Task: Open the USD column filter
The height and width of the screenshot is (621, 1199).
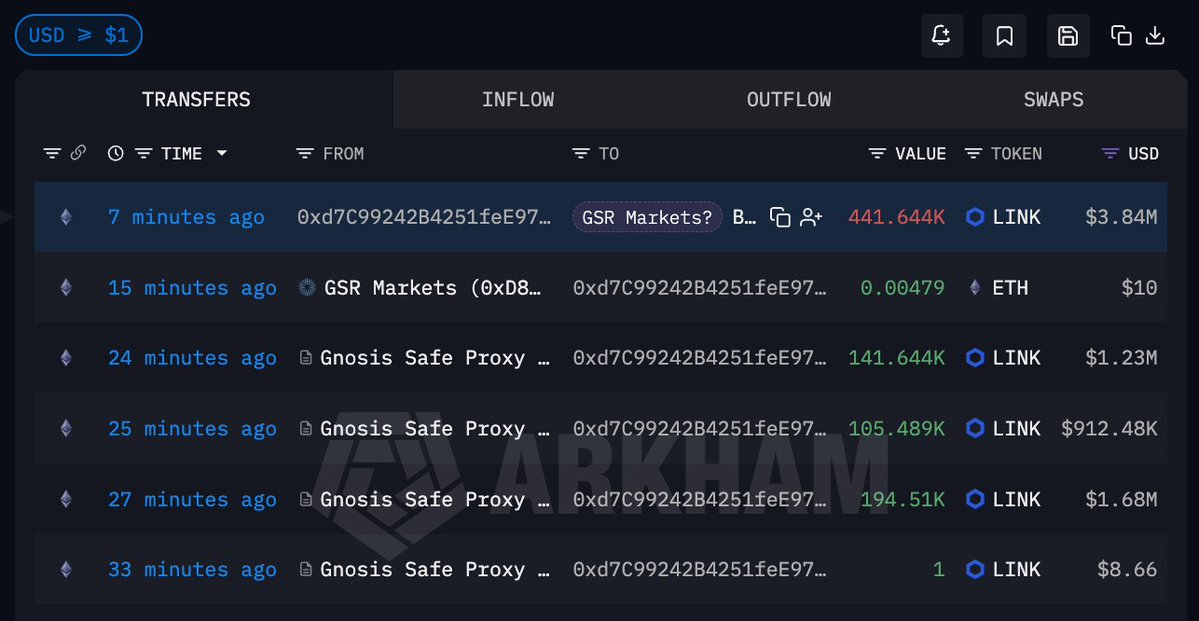Action: (x=1110, y=154)
